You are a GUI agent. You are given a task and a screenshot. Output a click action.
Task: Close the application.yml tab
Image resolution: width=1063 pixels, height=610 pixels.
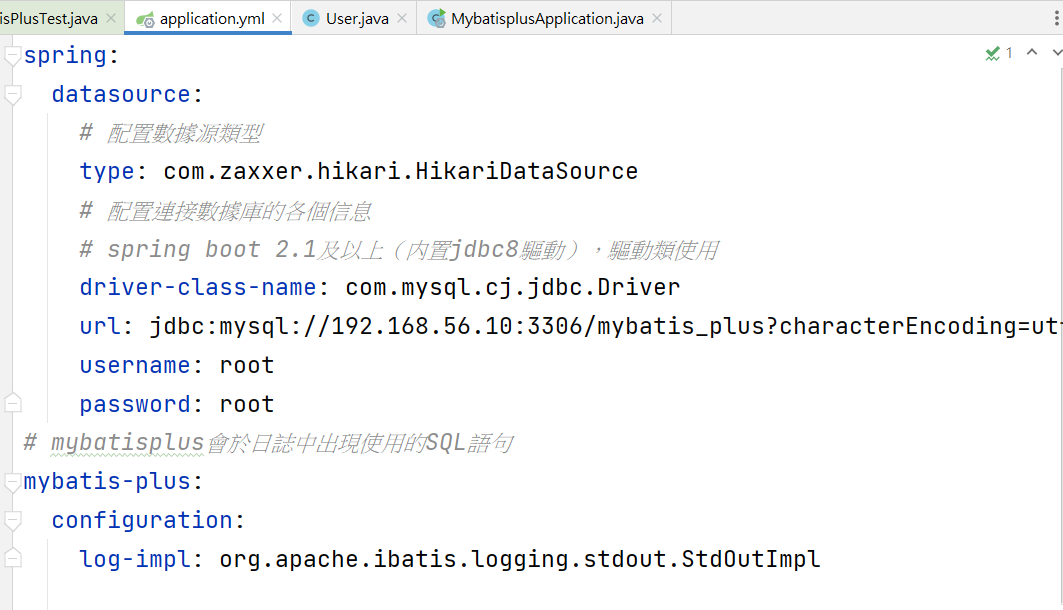coord(277,18)
